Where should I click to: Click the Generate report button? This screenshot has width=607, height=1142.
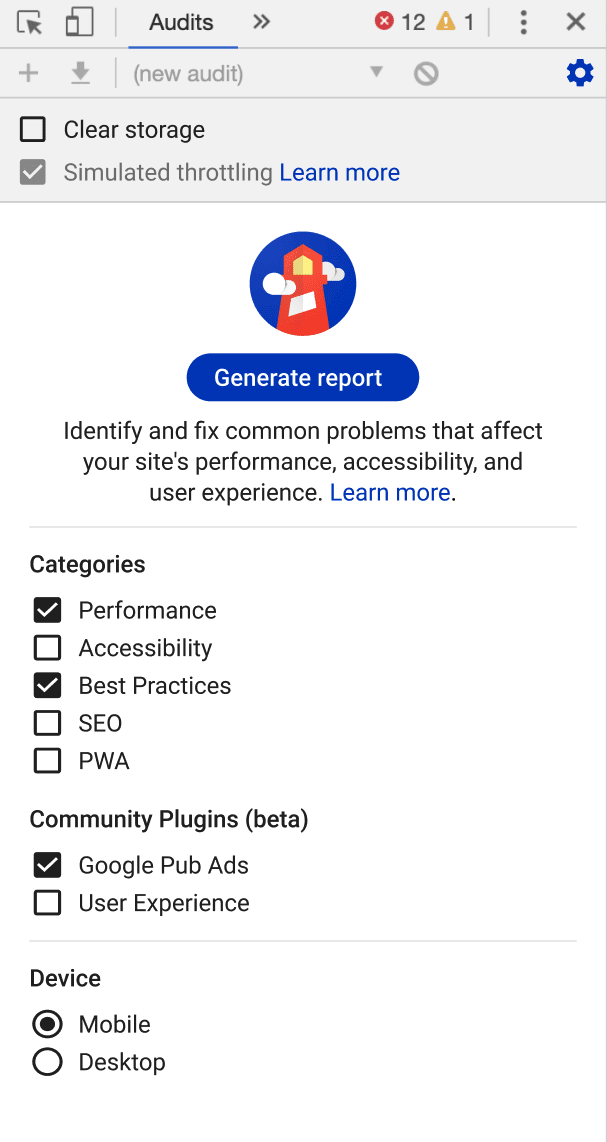[x=302, y=377]
